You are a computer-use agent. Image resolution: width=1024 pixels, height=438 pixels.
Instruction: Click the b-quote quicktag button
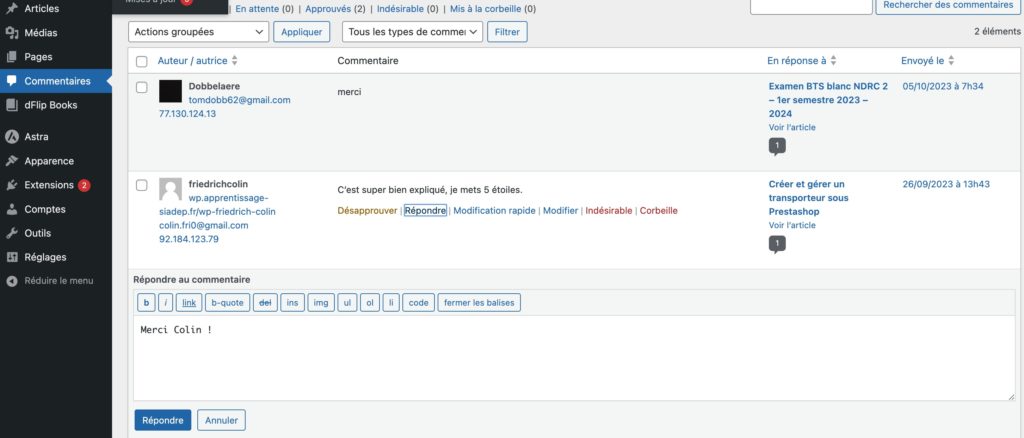pos(227,303)
